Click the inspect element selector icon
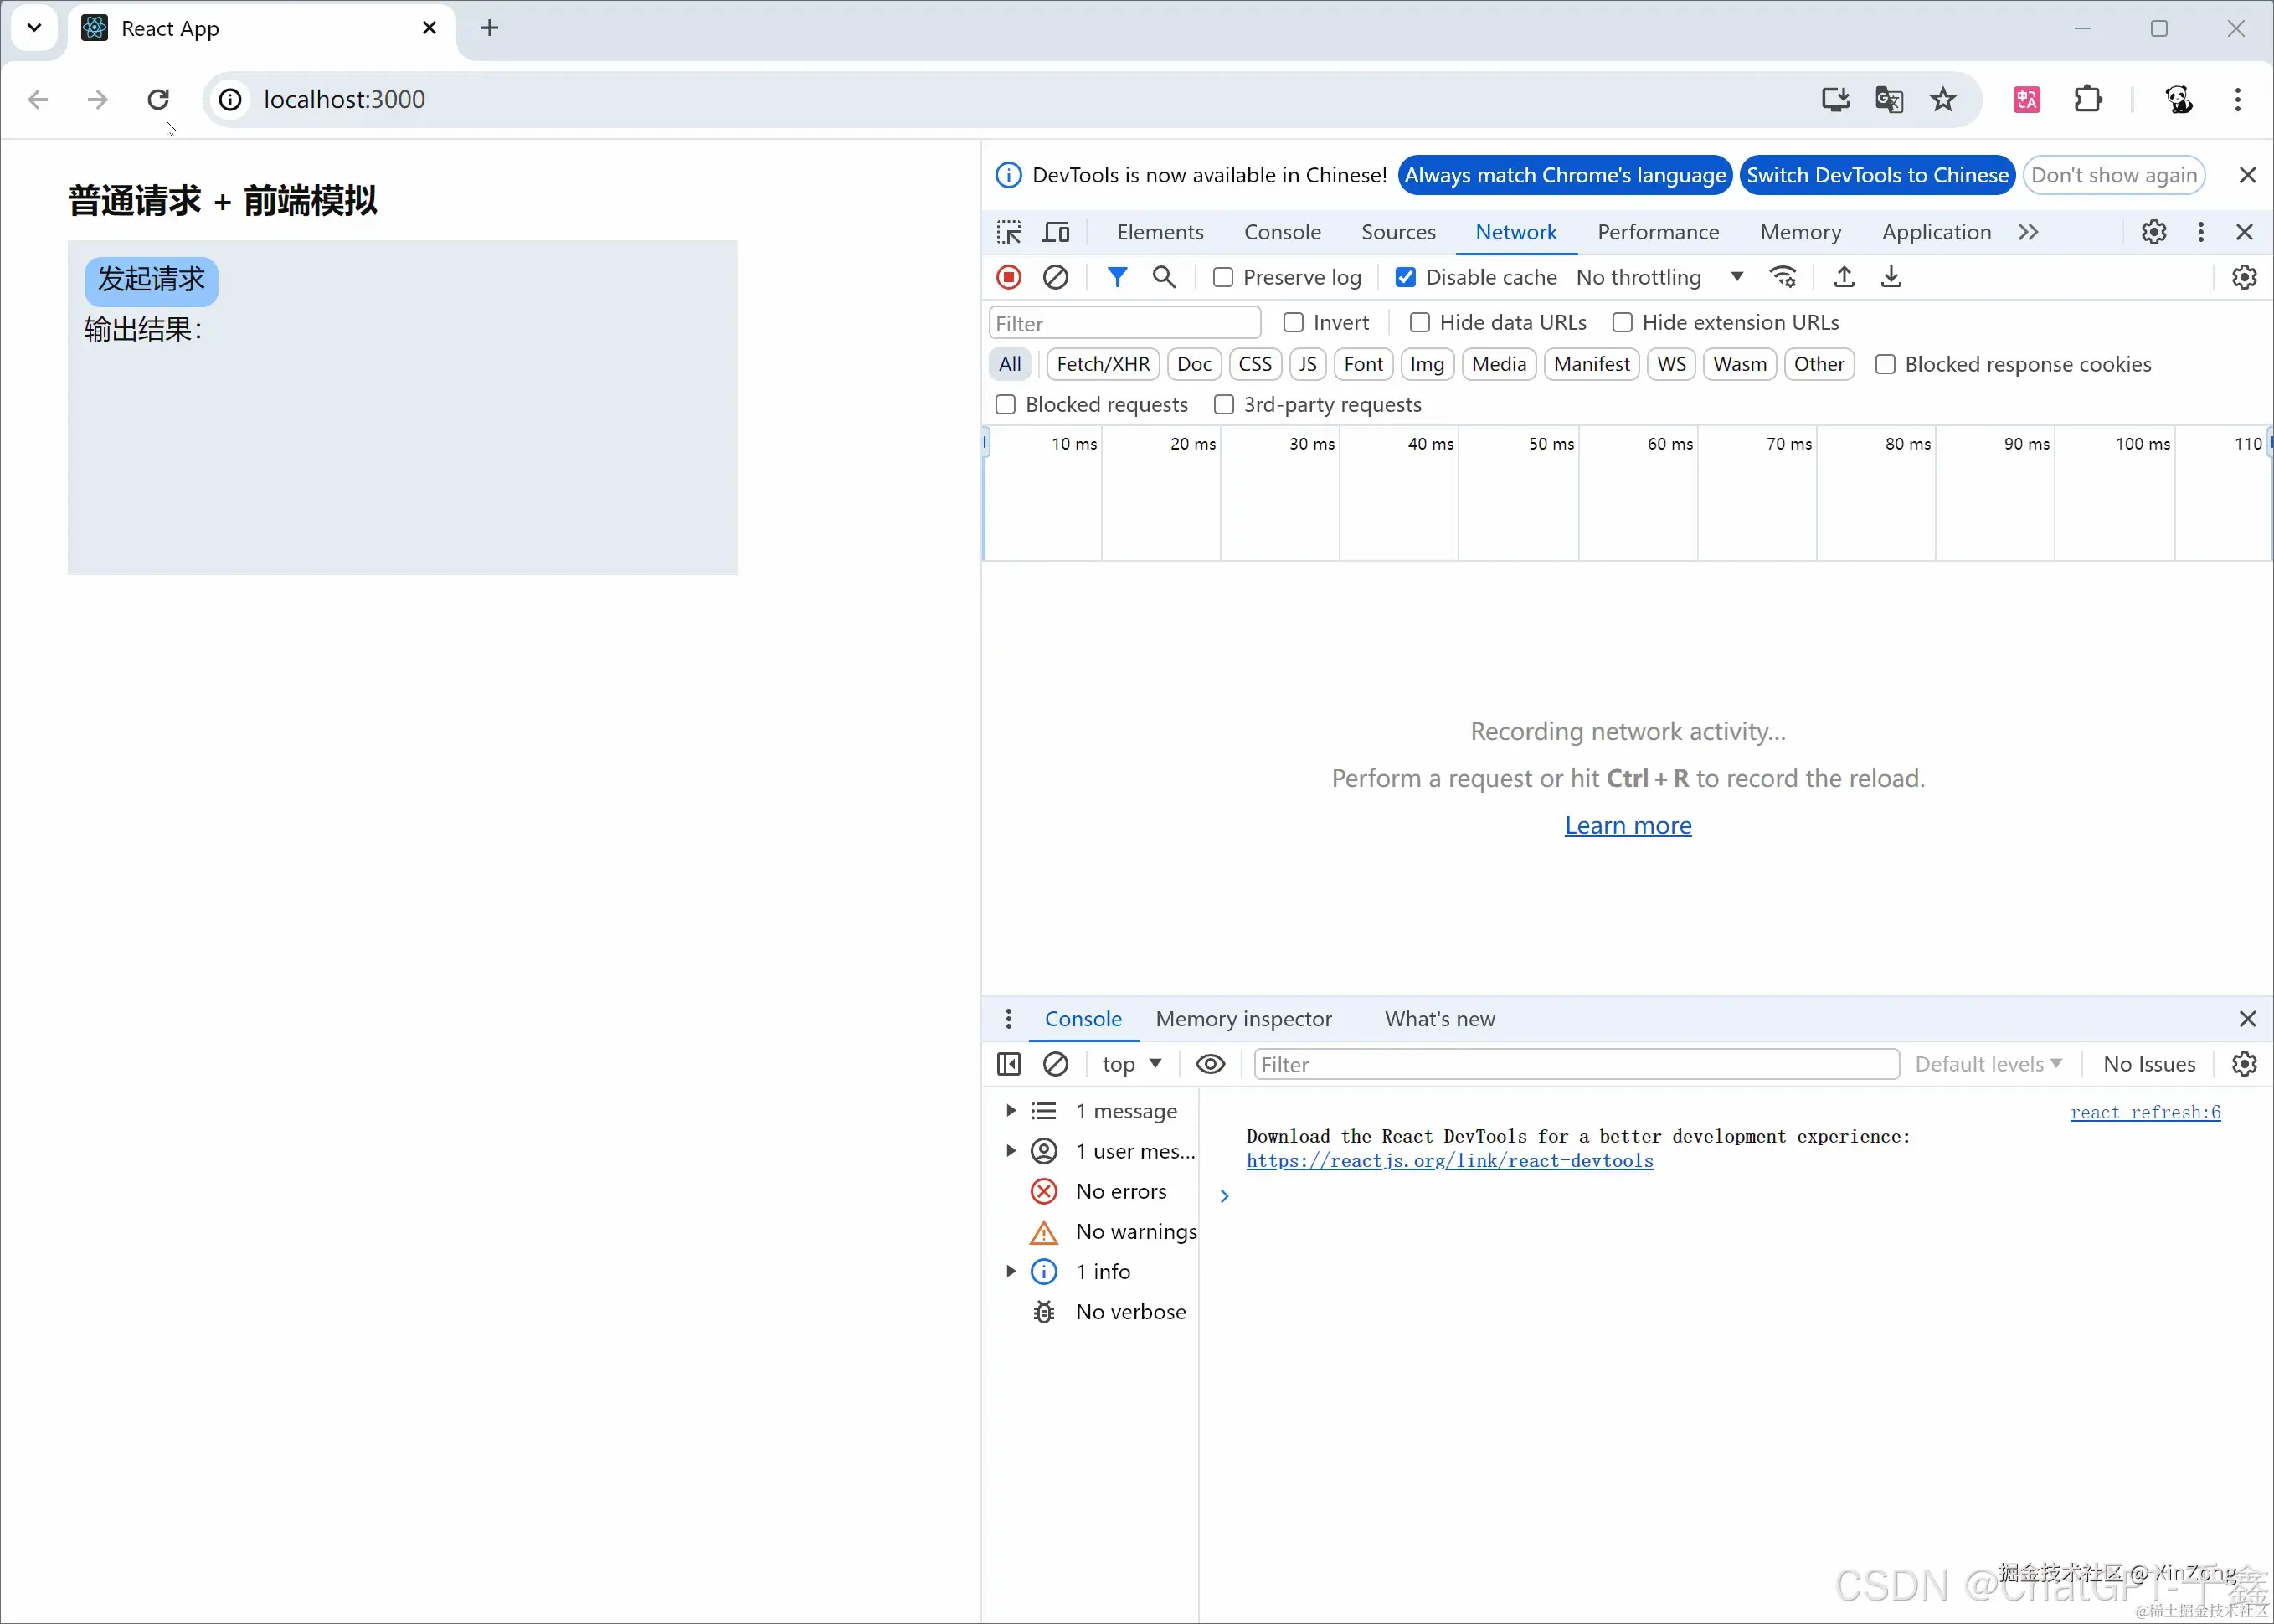Screen dimensions: 2274x1624 click(x=1008, y=232)
